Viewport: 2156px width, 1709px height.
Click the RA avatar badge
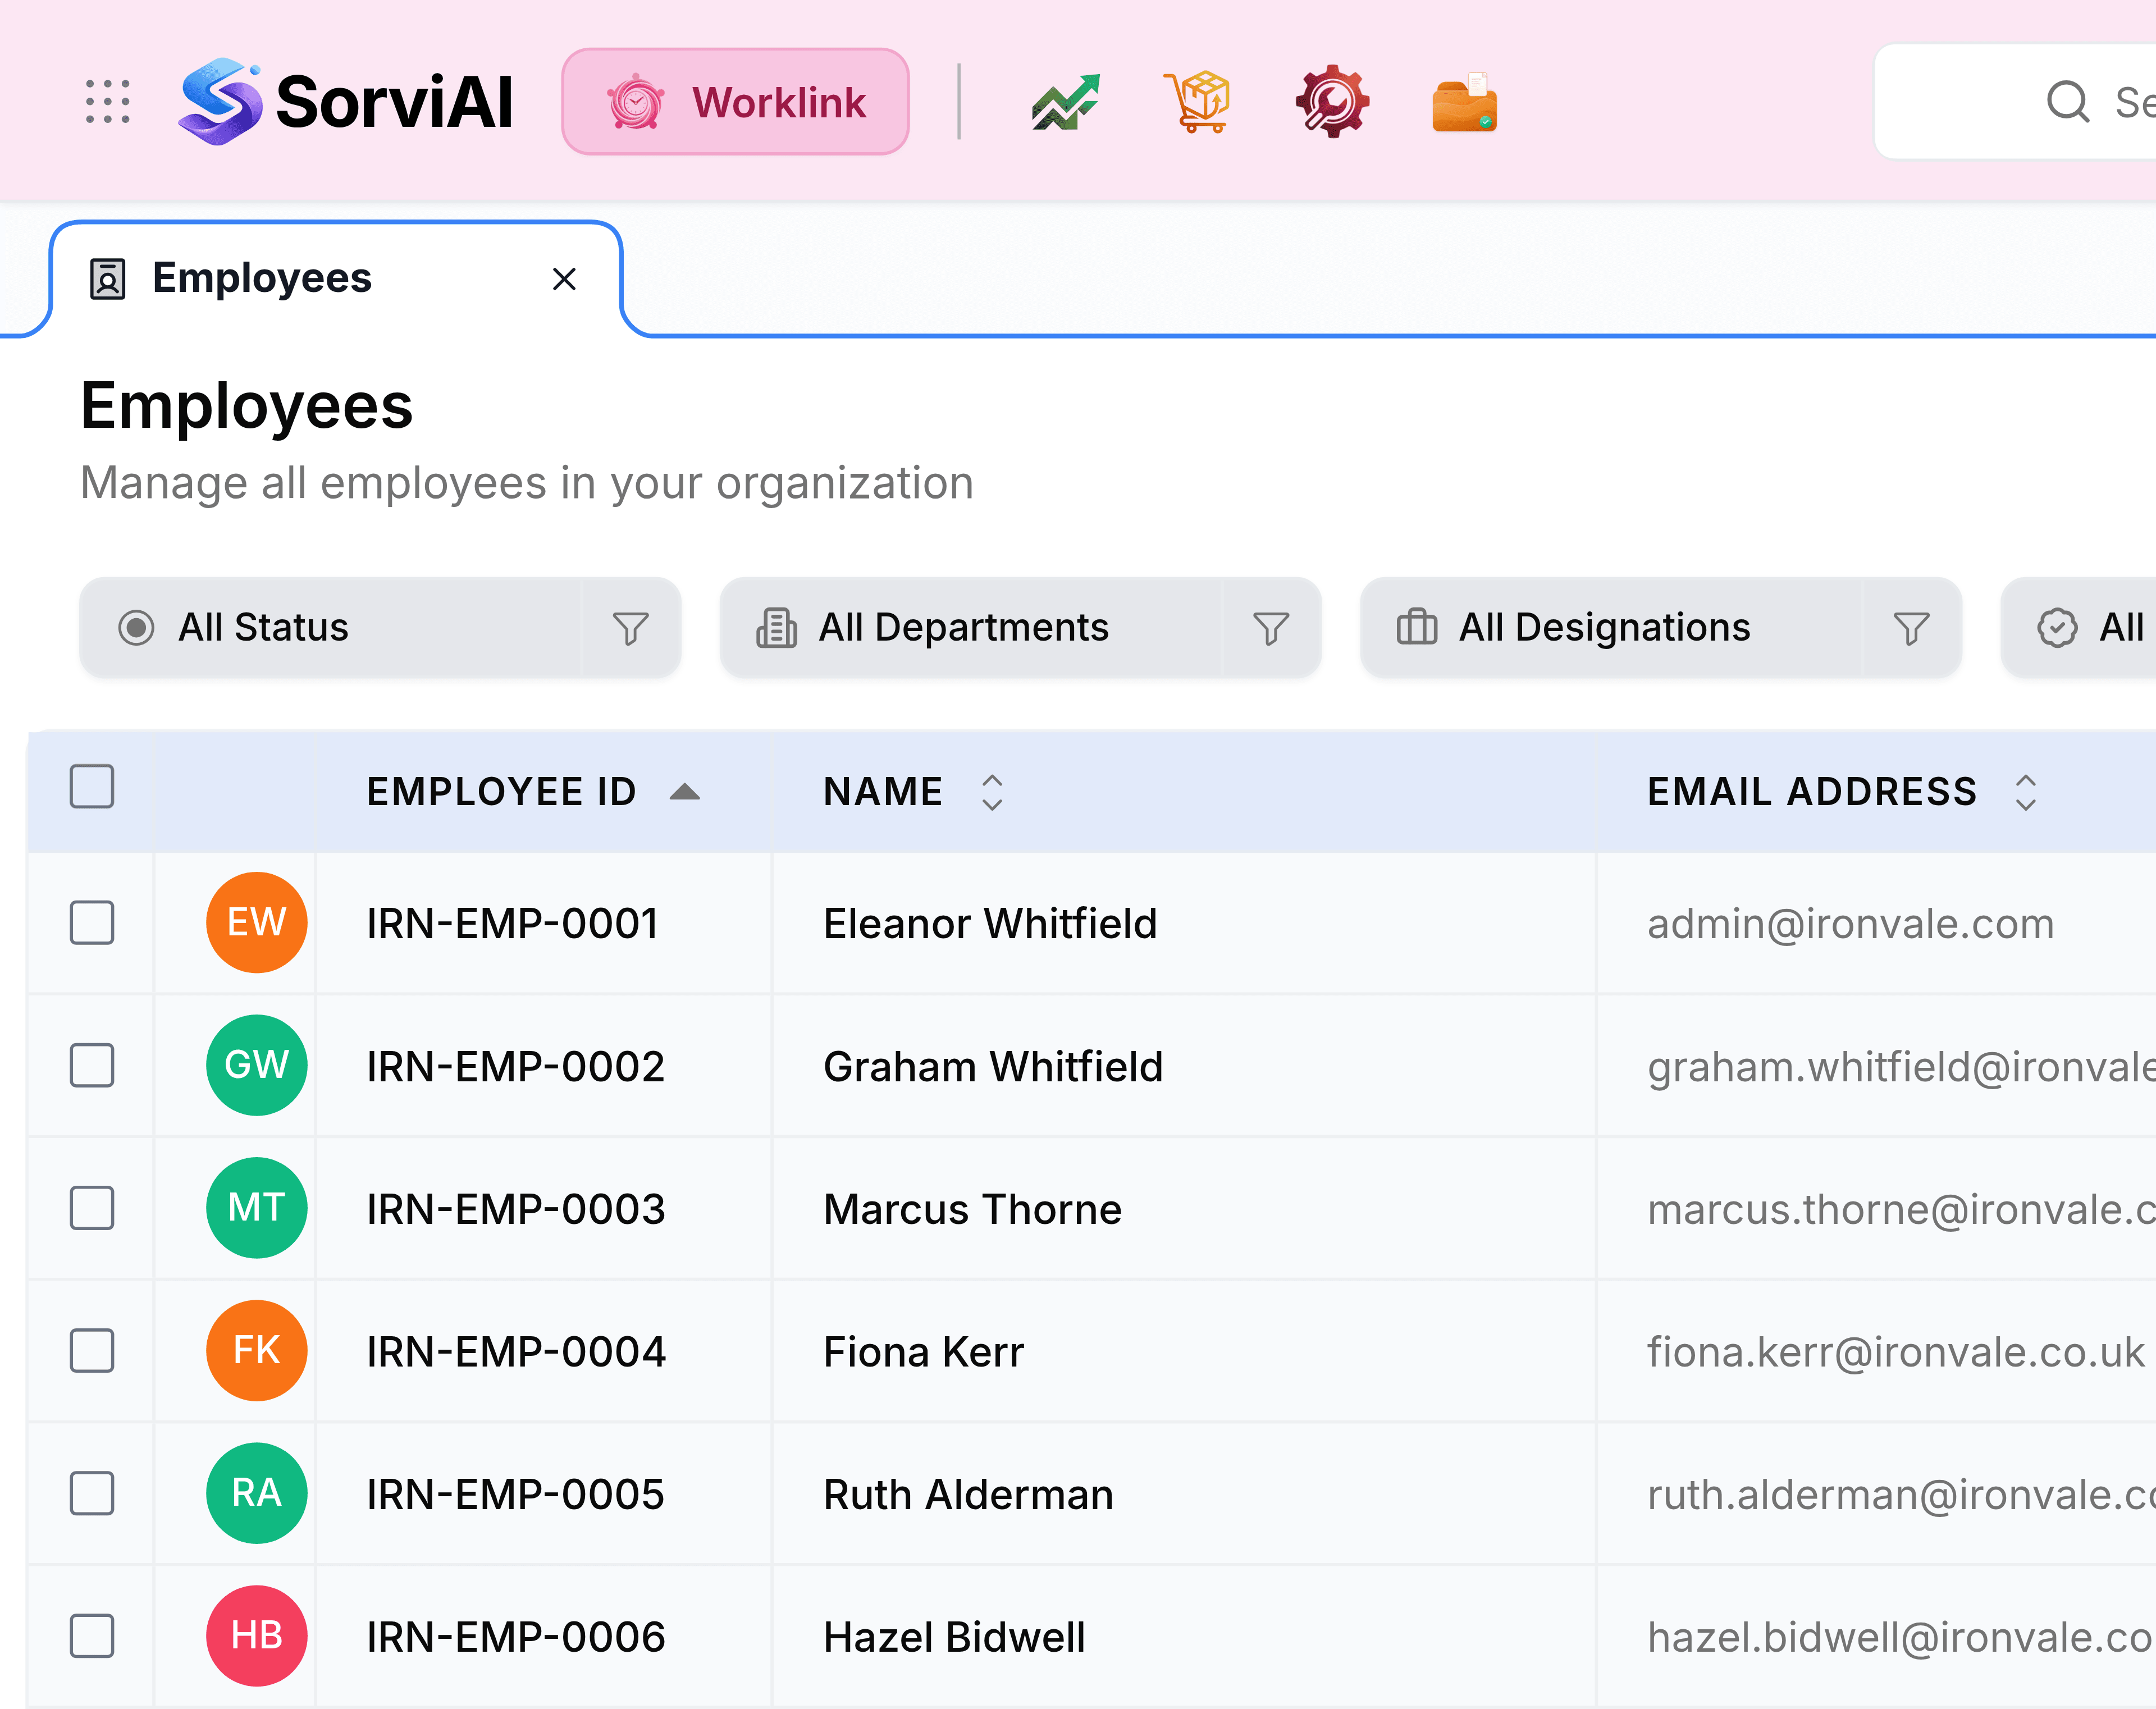point(257,1494)
